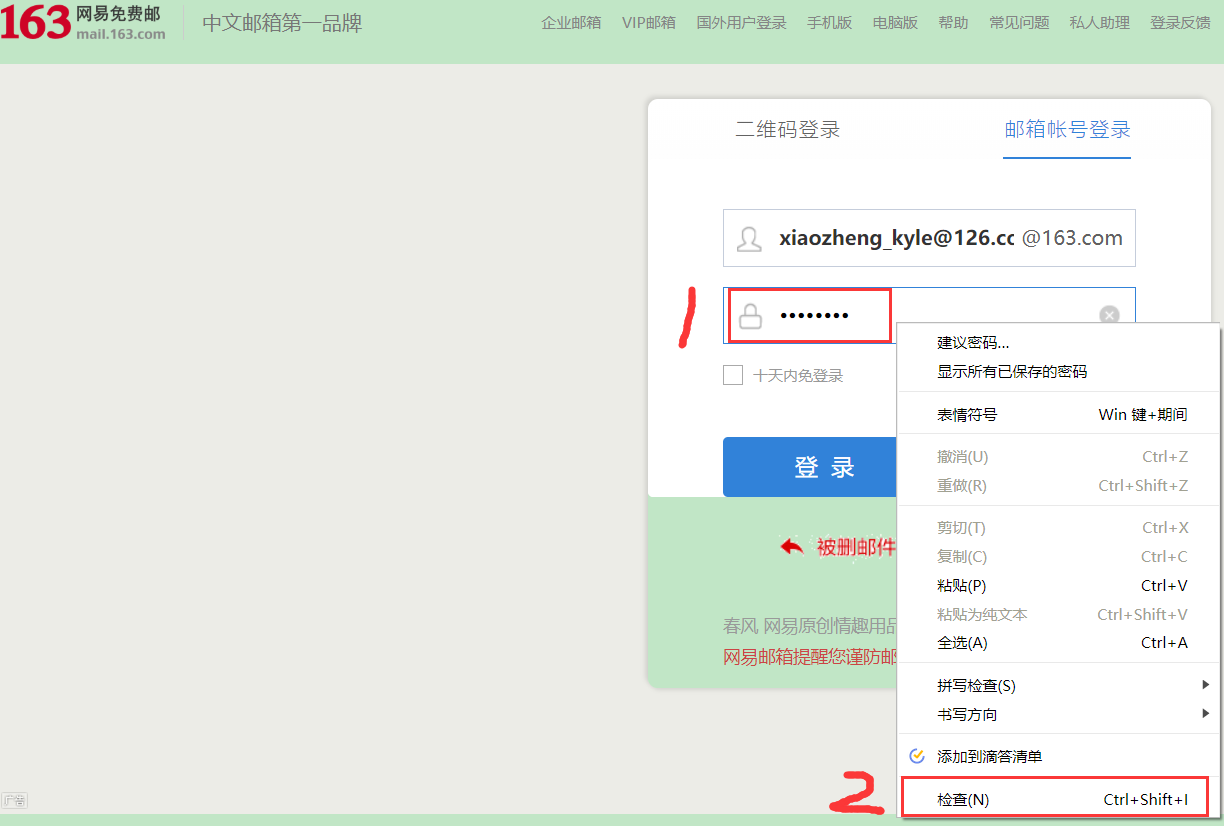This screenshot has width=1224, height=826.
Task: Open the 电脑版 link
Action: 895,22
